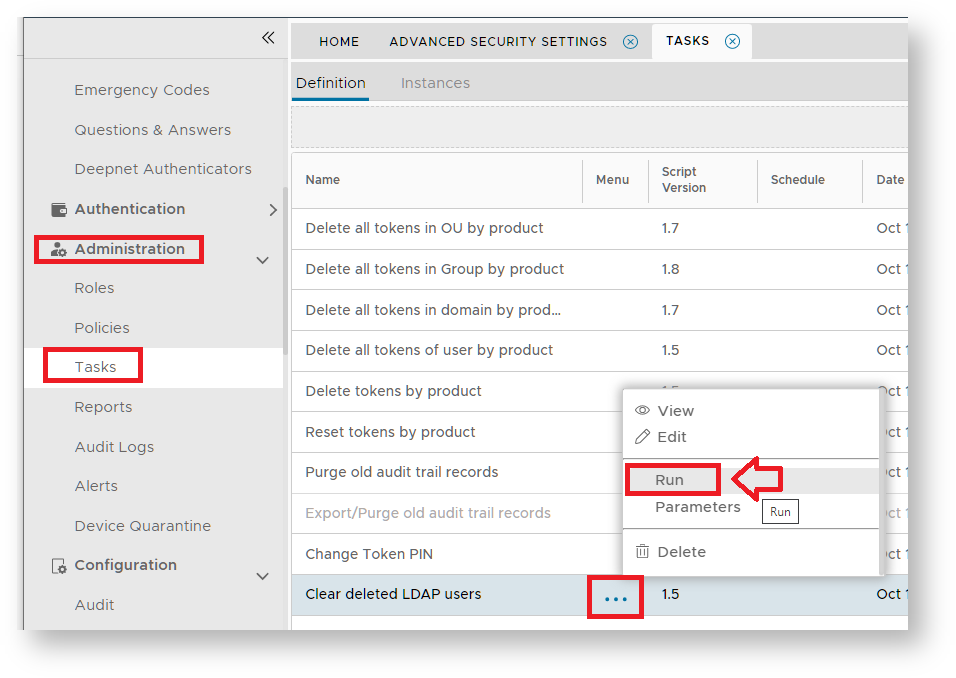Click the pencil Edit icon in context menu
Viewport: 956px width, 678px height.
coord(642,437)
